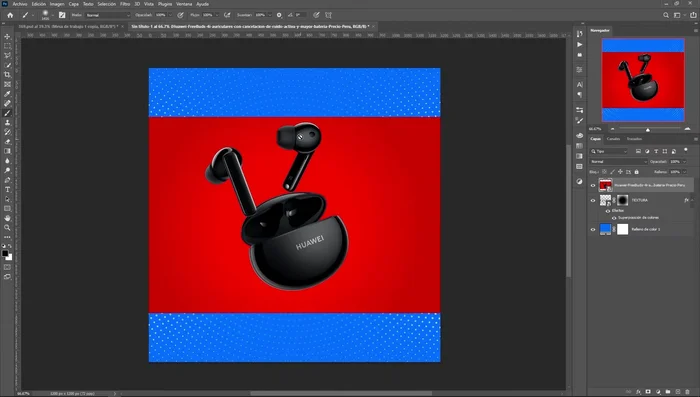The image size is (700, 397).
Task: Open the Imagen menu
Action: click(57, 4)
